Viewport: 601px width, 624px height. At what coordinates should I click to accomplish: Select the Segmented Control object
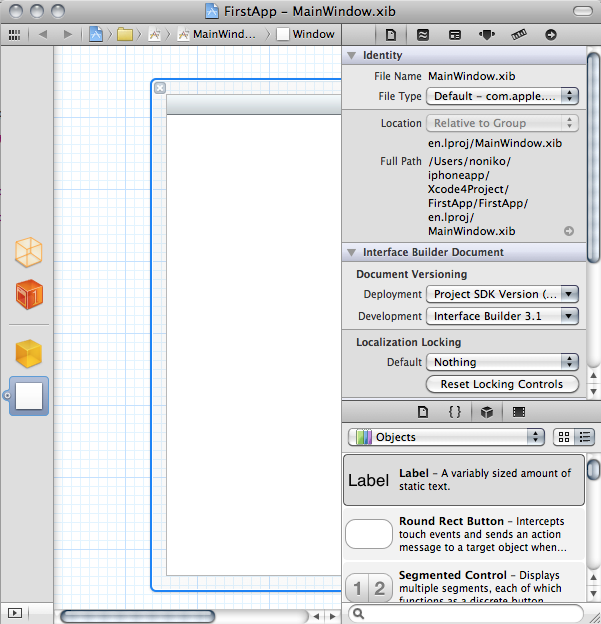pyautogui.click(x=464, y=583)
